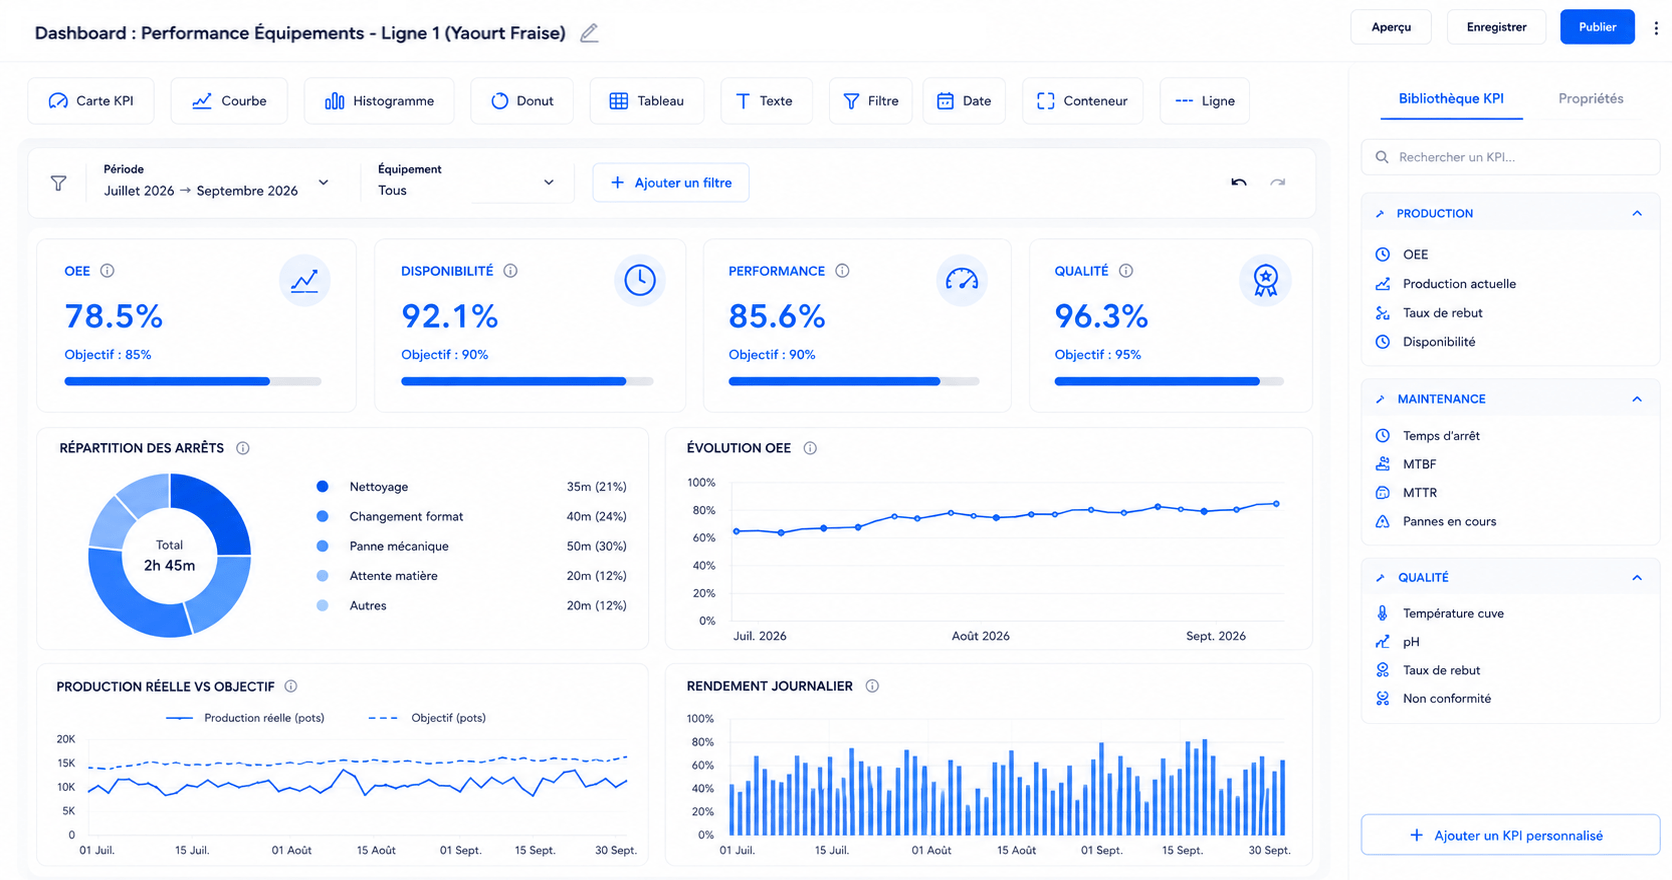Click the undo arrow icon
This screenshot has width=1672, height=880.
[x=1239, y=182]
